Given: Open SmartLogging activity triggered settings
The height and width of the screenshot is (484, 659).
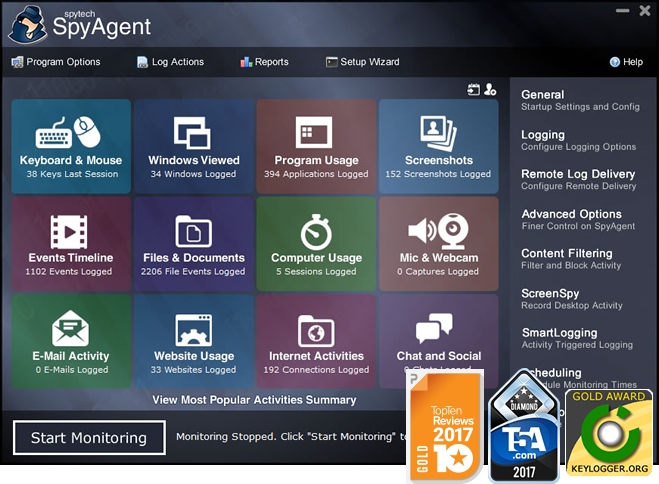Looking at the screenshot, I should [x=577, y=338].
